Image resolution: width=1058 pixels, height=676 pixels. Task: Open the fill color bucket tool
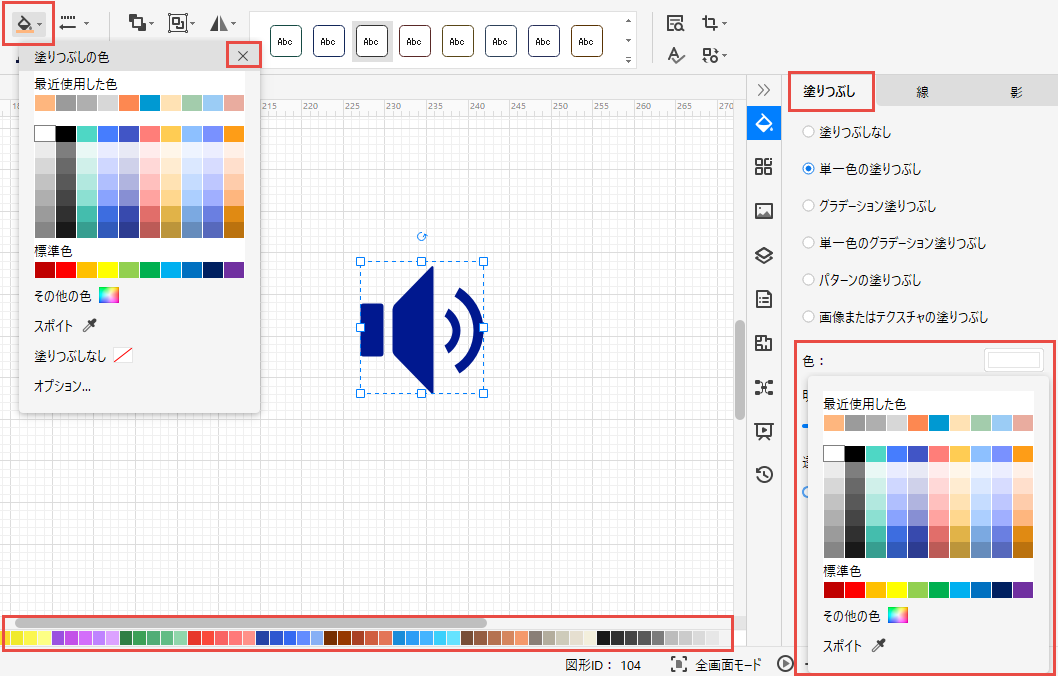click(23, 22)
